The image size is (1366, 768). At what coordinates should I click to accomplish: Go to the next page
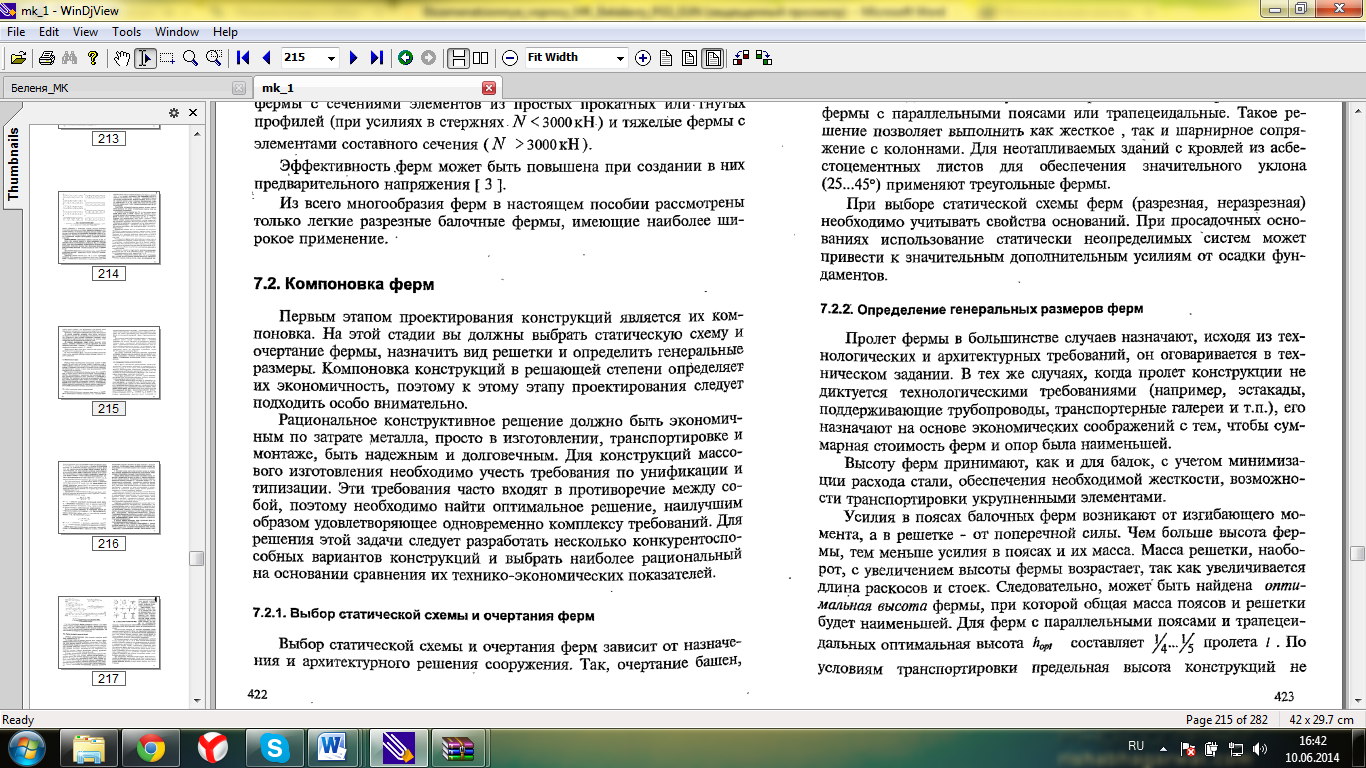point(353,58)
